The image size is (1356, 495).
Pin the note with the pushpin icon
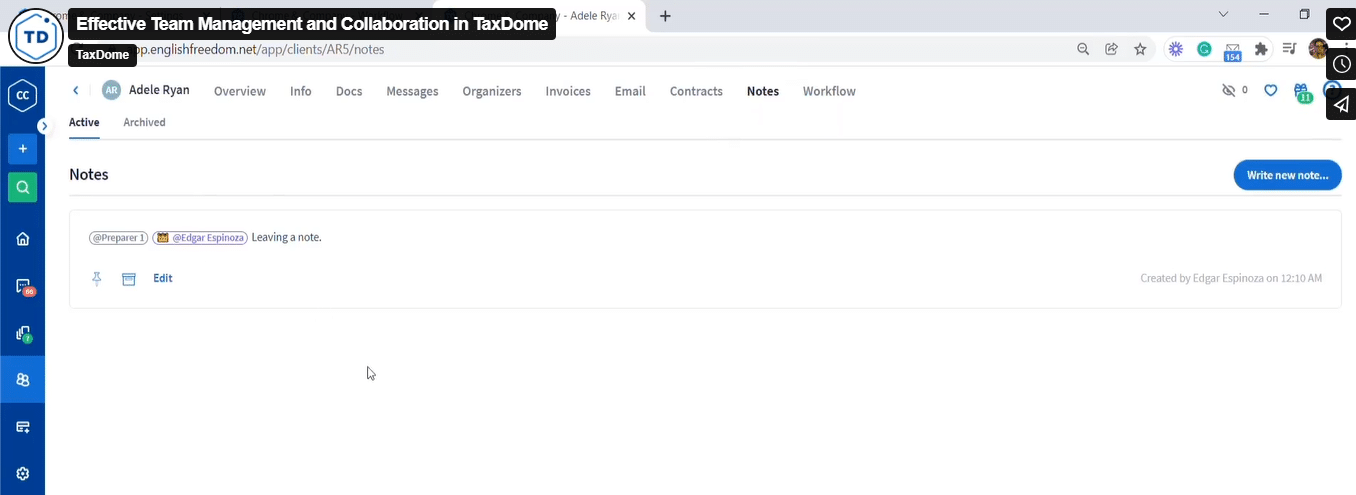tap(97, 279)
